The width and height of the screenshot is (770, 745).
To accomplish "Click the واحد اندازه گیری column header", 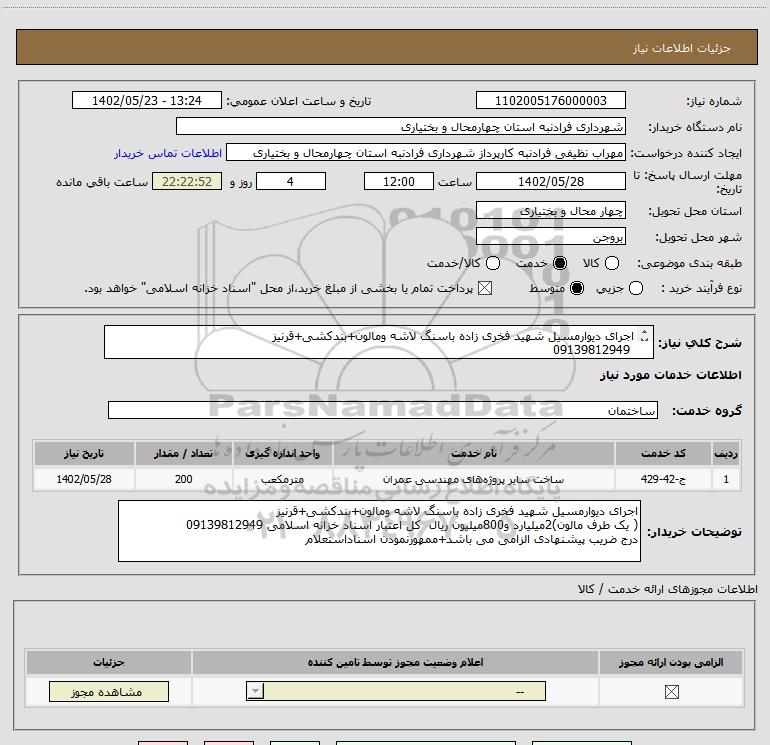I will [x=282, y=453].
